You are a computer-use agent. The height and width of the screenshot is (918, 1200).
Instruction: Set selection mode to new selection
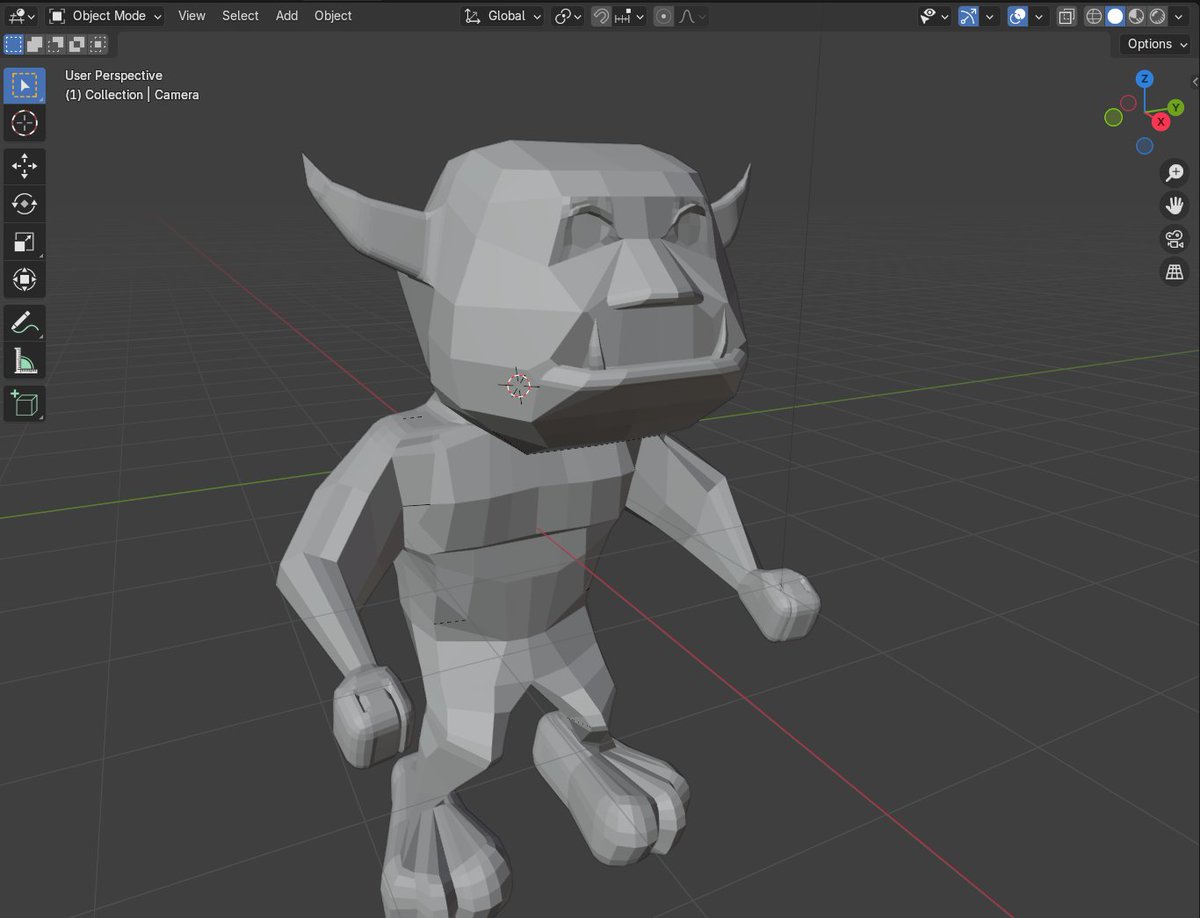pos(13,44)
